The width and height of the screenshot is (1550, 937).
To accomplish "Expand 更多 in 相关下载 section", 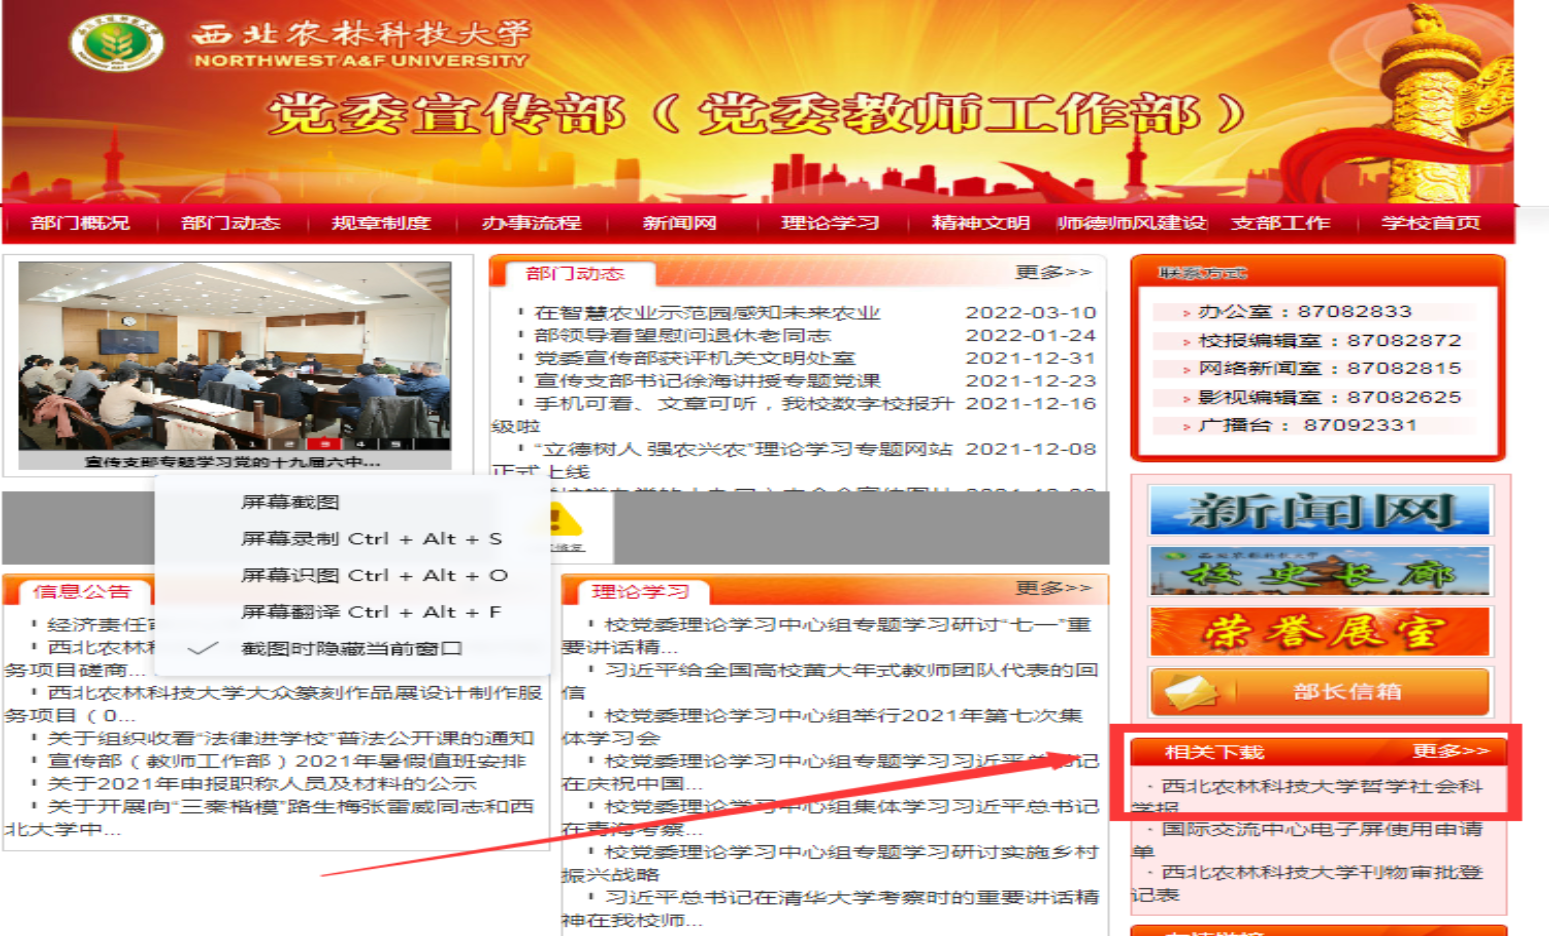I will [1450, 751].
